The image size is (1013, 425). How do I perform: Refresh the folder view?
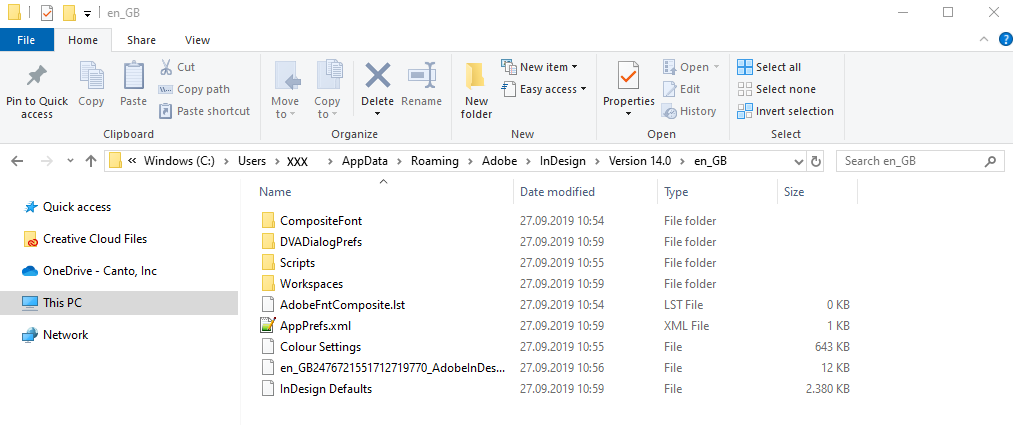pos(815,161)
